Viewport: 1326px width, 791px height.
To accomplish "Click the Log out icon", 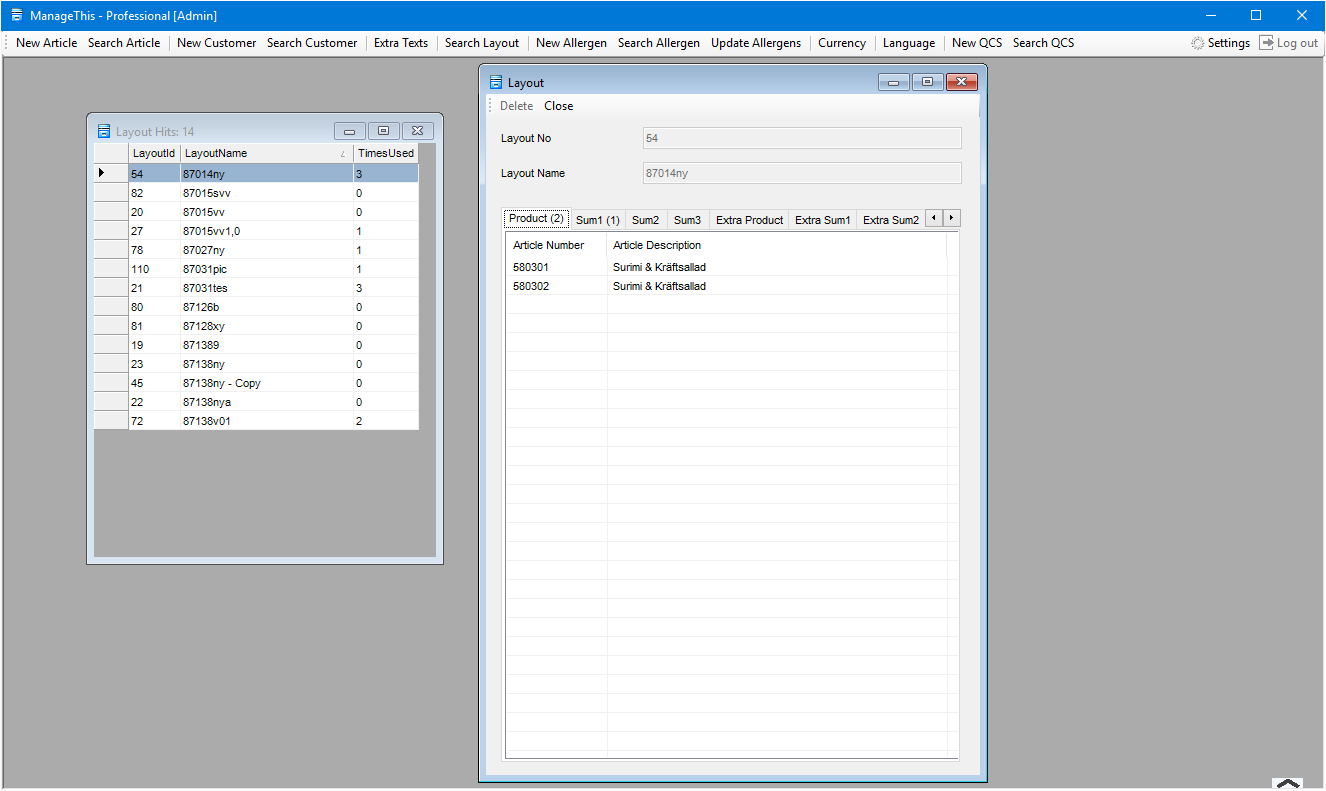I will coord(1266,43).
